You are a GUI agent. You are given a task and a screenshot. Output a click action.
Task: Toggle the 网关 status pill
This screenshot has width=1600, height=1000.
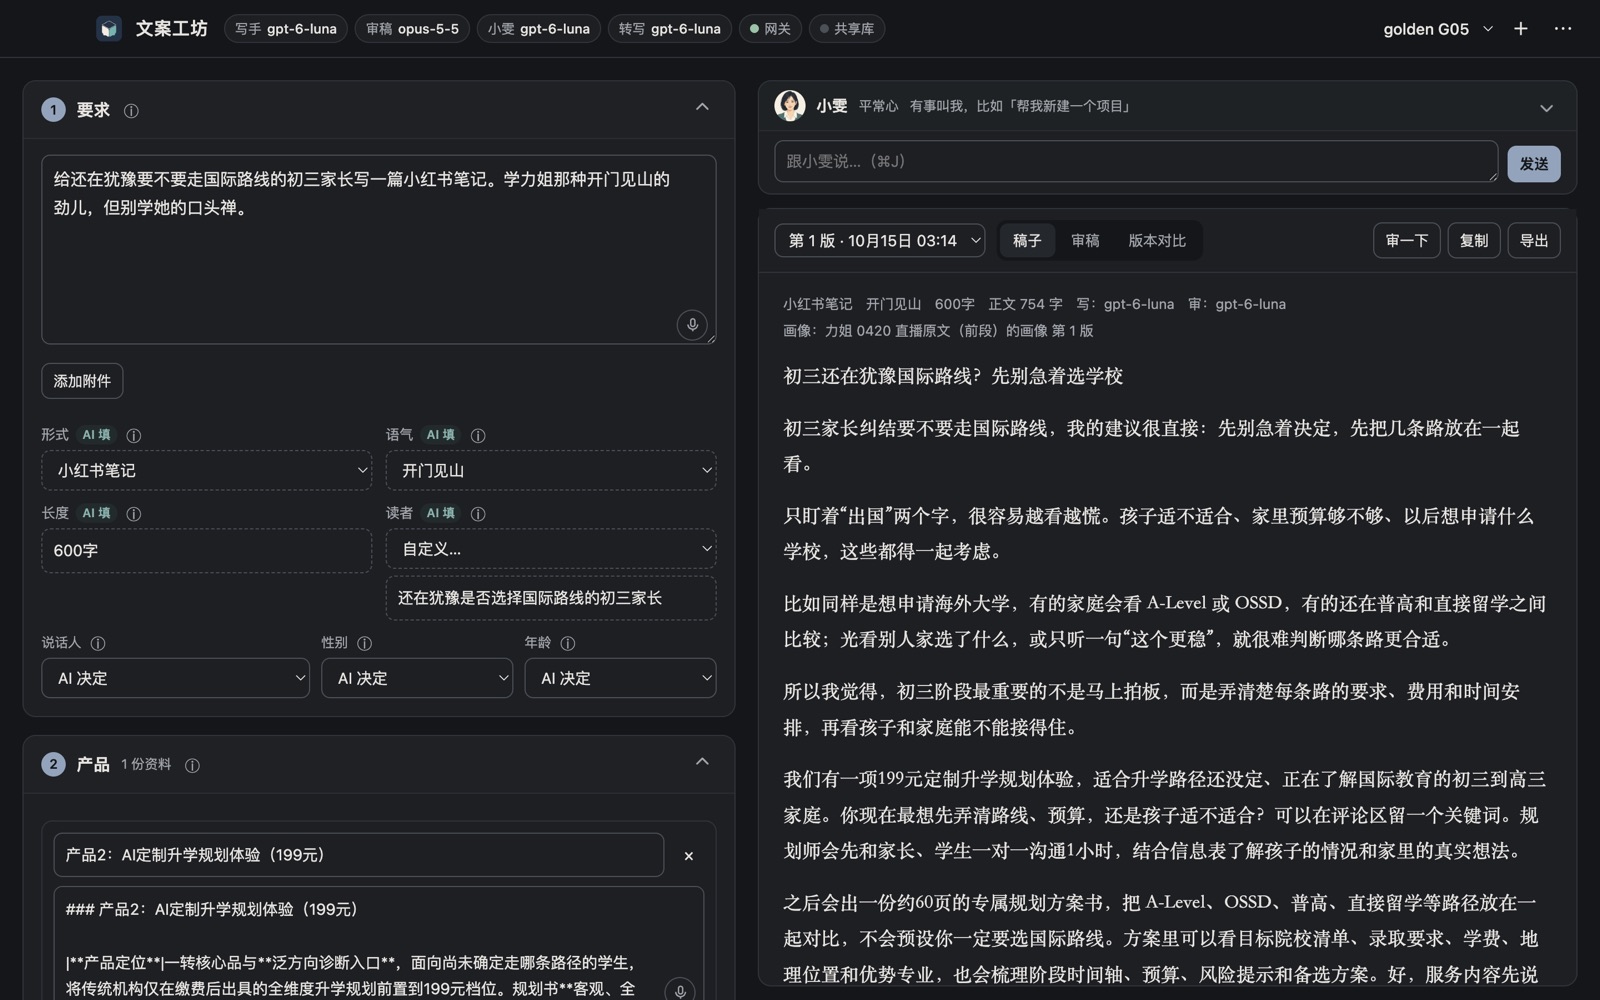coord(771,29)
